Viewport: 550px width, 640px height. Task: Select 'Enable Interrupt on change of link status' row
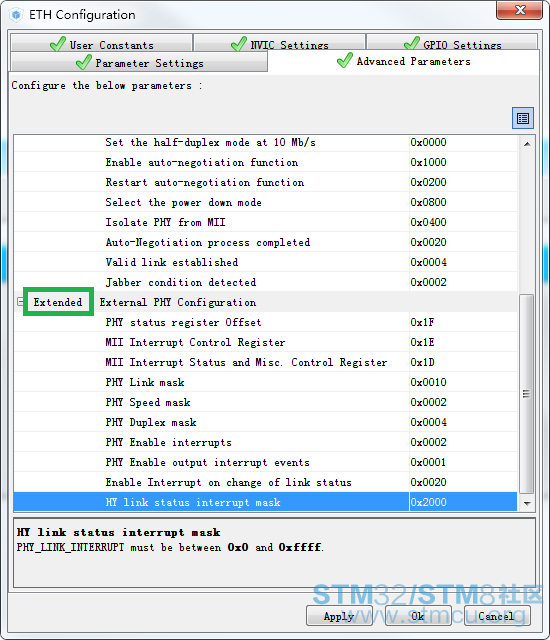pos(266,482)
